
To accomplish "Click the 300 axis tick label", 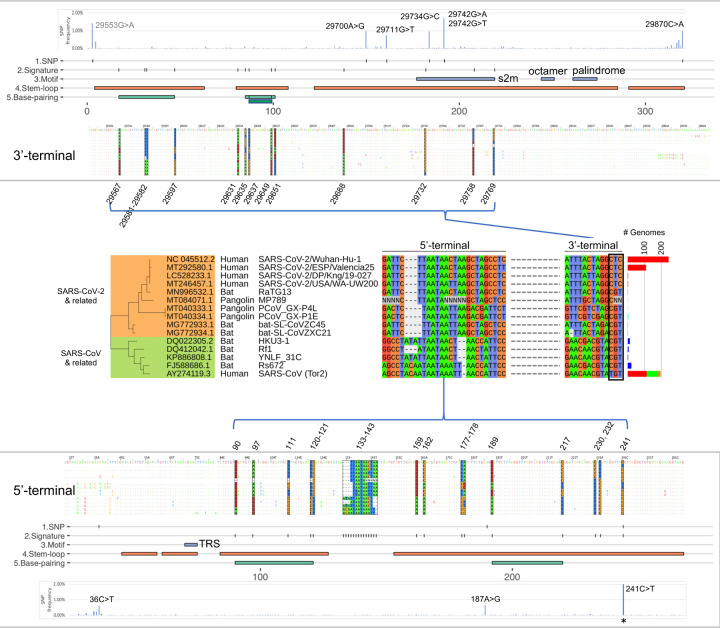I will (x=645, y=111).
